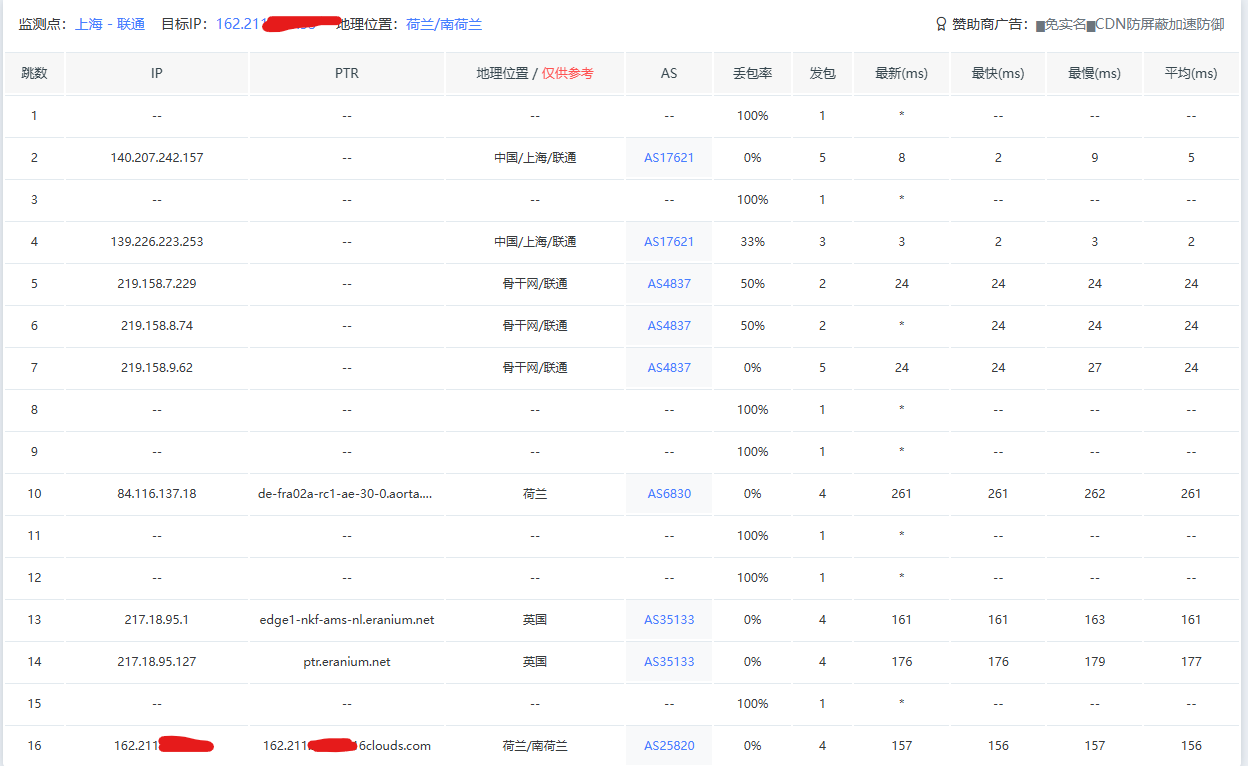This screenshot has height=766, width=1248.
Task: Click the average 177 ms value in hop 14
Action: click(1191, 662)
